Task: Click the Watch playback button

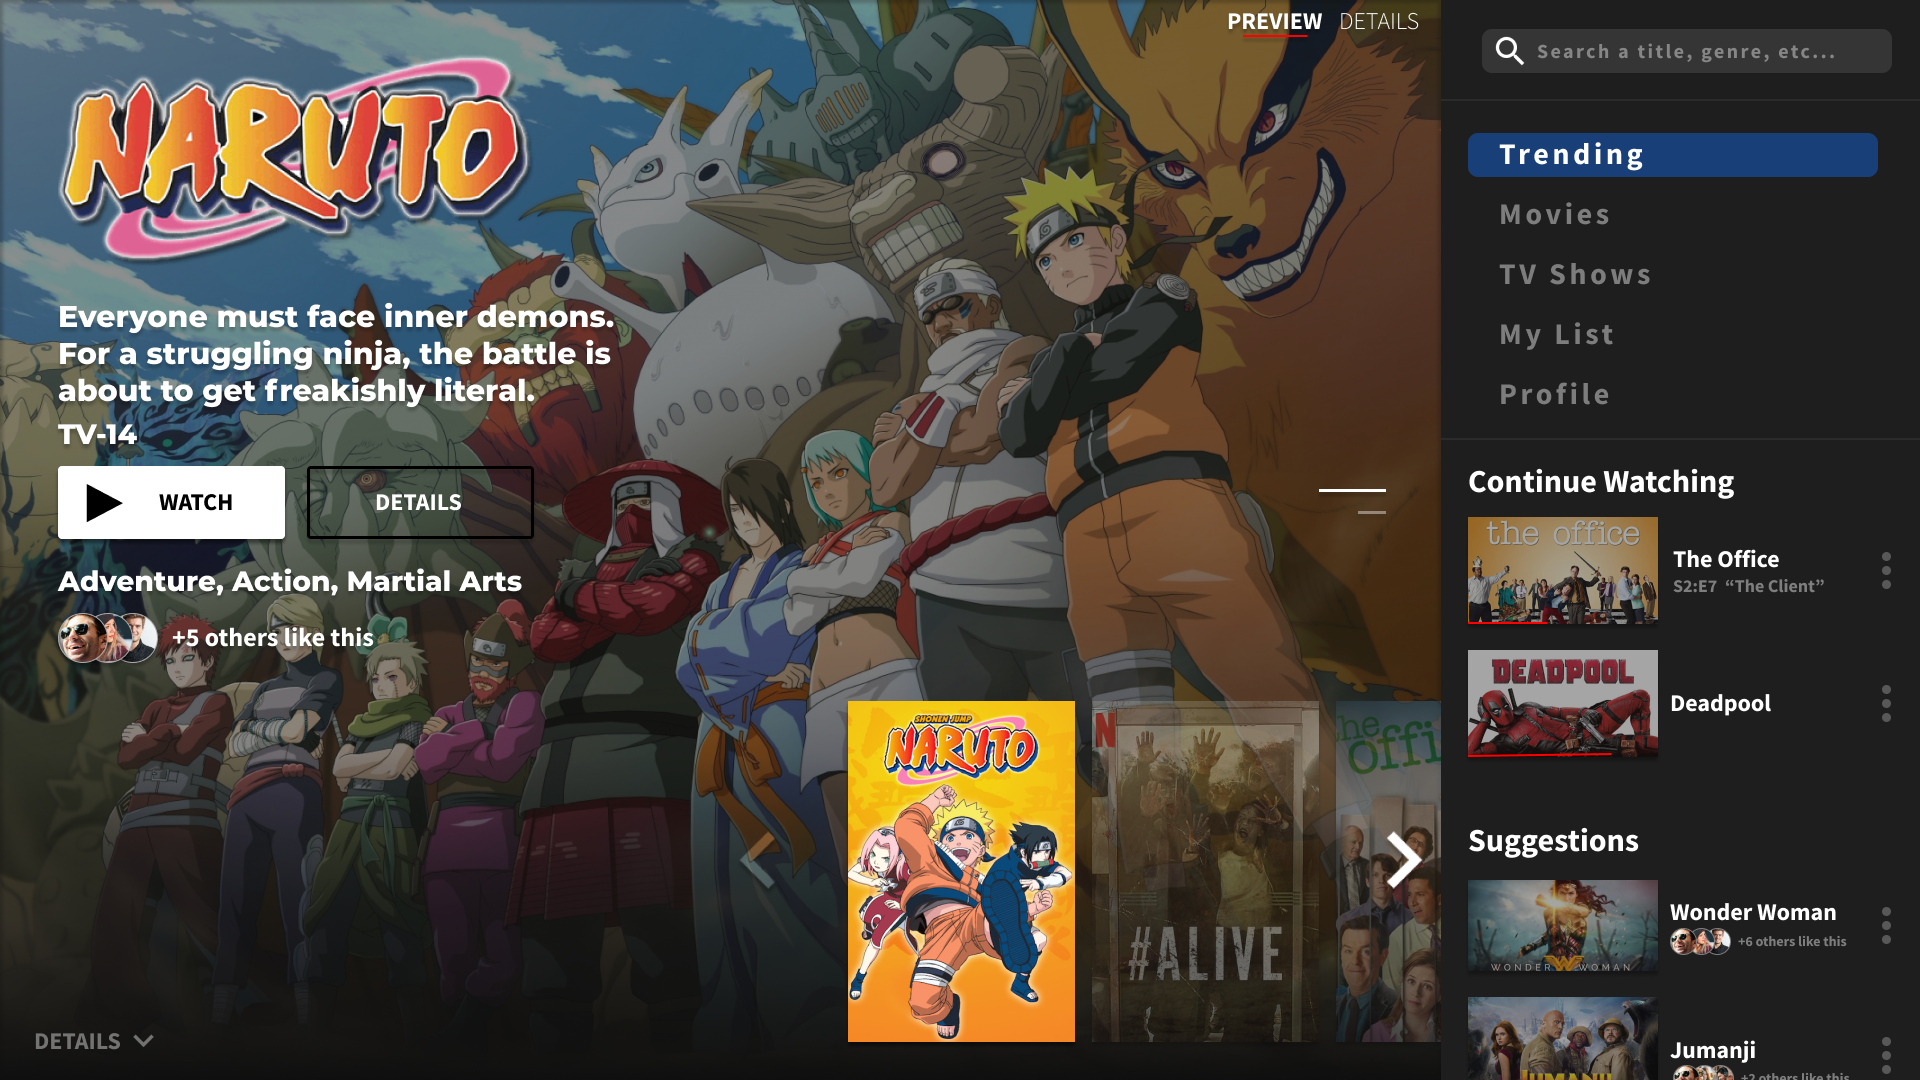Action: point(171,501)
